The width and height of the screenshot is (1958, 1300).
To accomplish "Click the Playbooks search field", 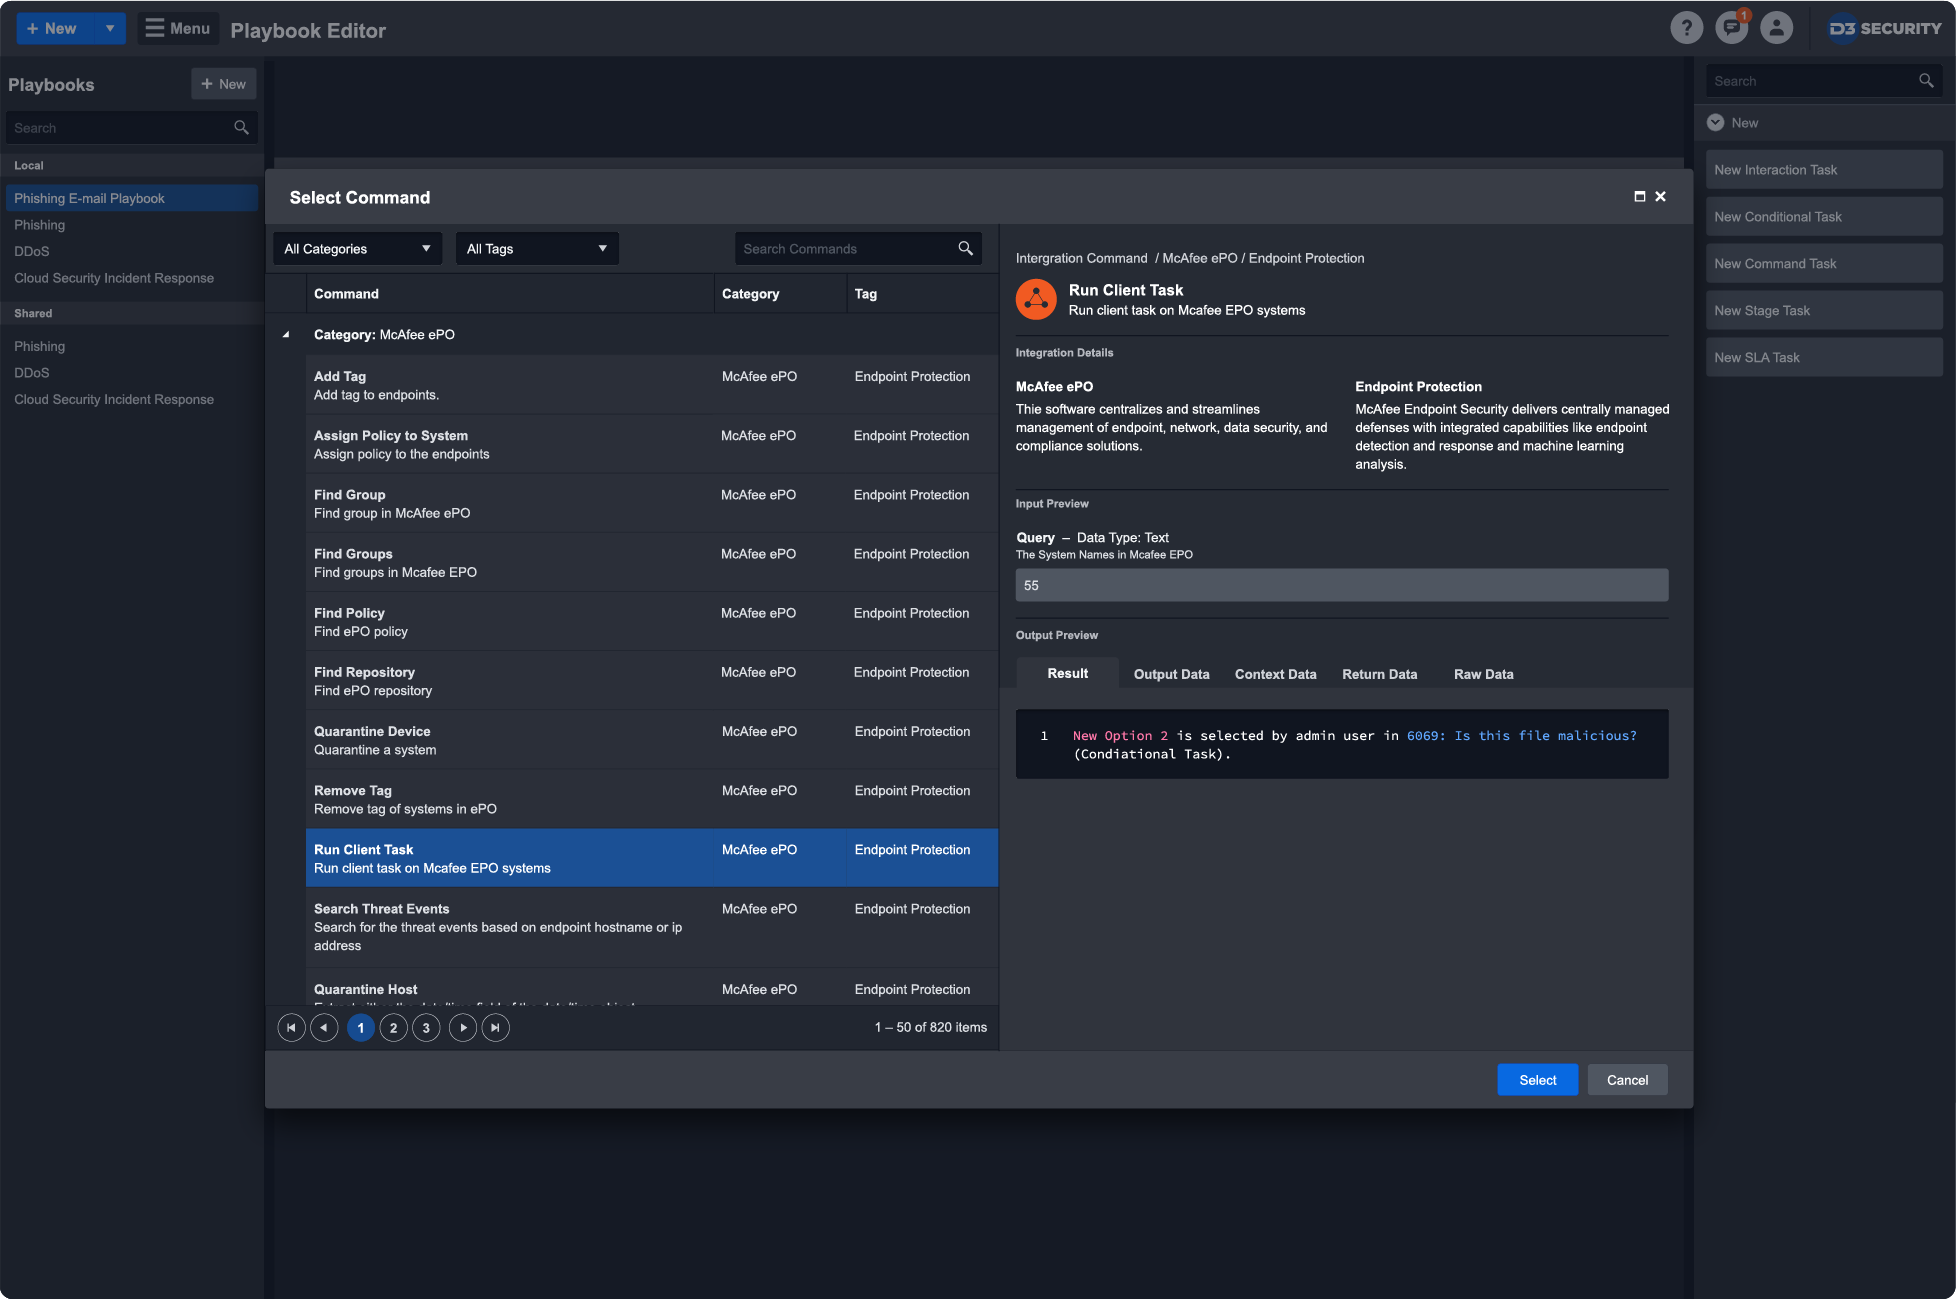I will click(131, 127).
